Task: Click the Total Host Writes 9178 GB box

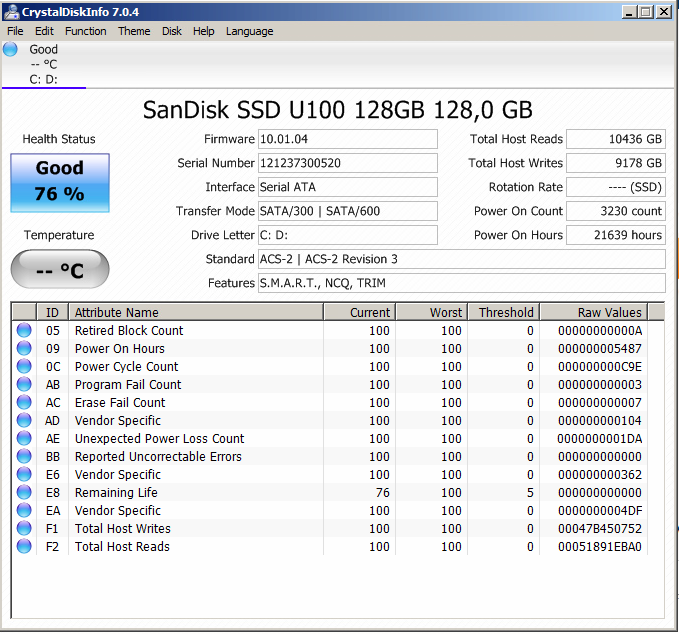Action: pyautogui.click(x=616, y=163)
